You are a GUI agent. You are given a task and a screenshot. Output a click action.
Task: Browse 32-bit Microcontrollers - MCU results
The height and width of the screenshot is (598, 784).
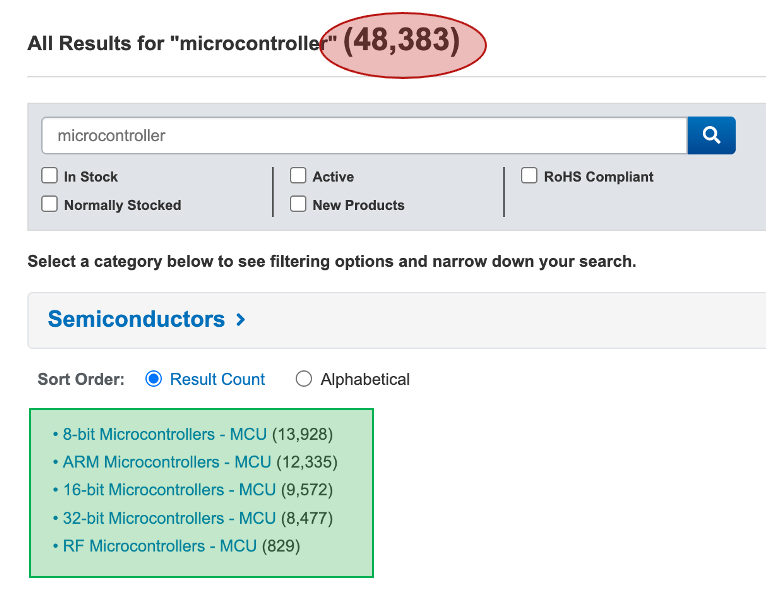pyautogui.click(x=169, y=518)
